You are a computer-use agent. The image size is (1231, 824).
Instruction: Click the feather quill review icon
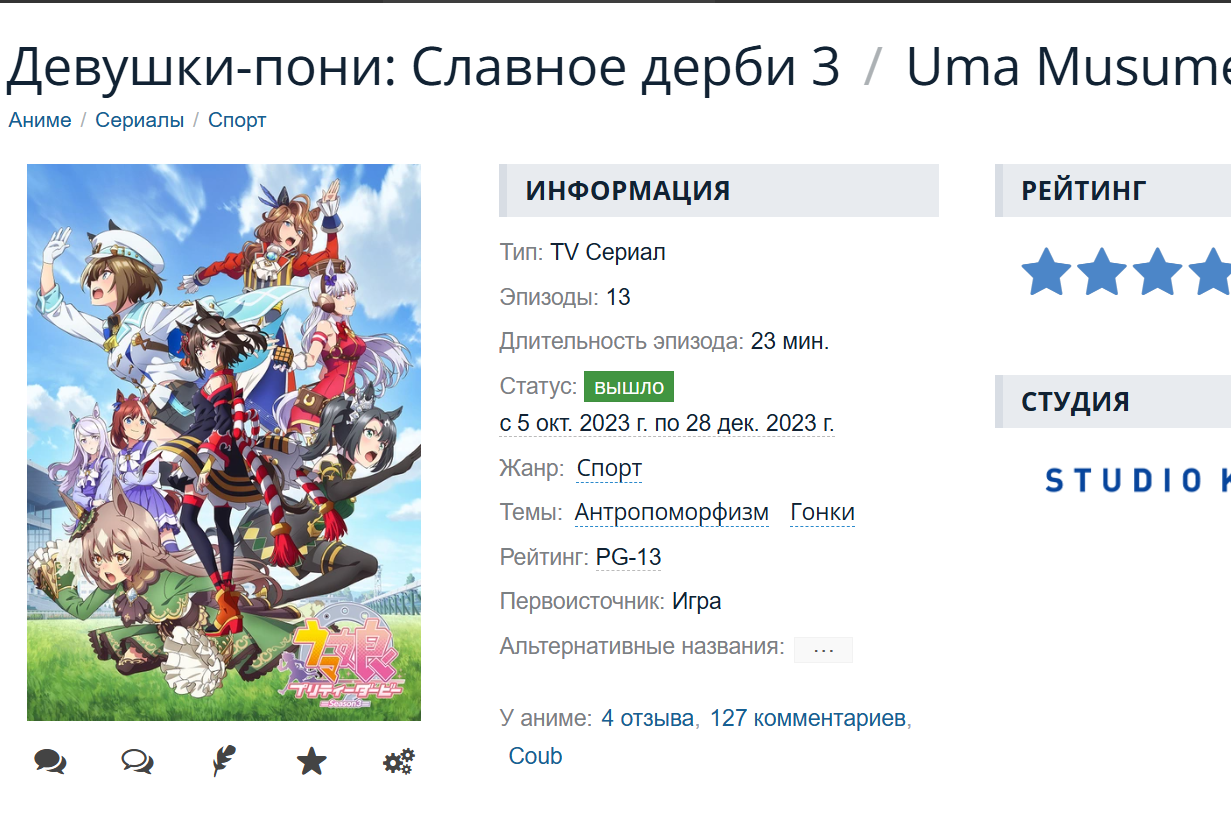[x=224, y=762]
